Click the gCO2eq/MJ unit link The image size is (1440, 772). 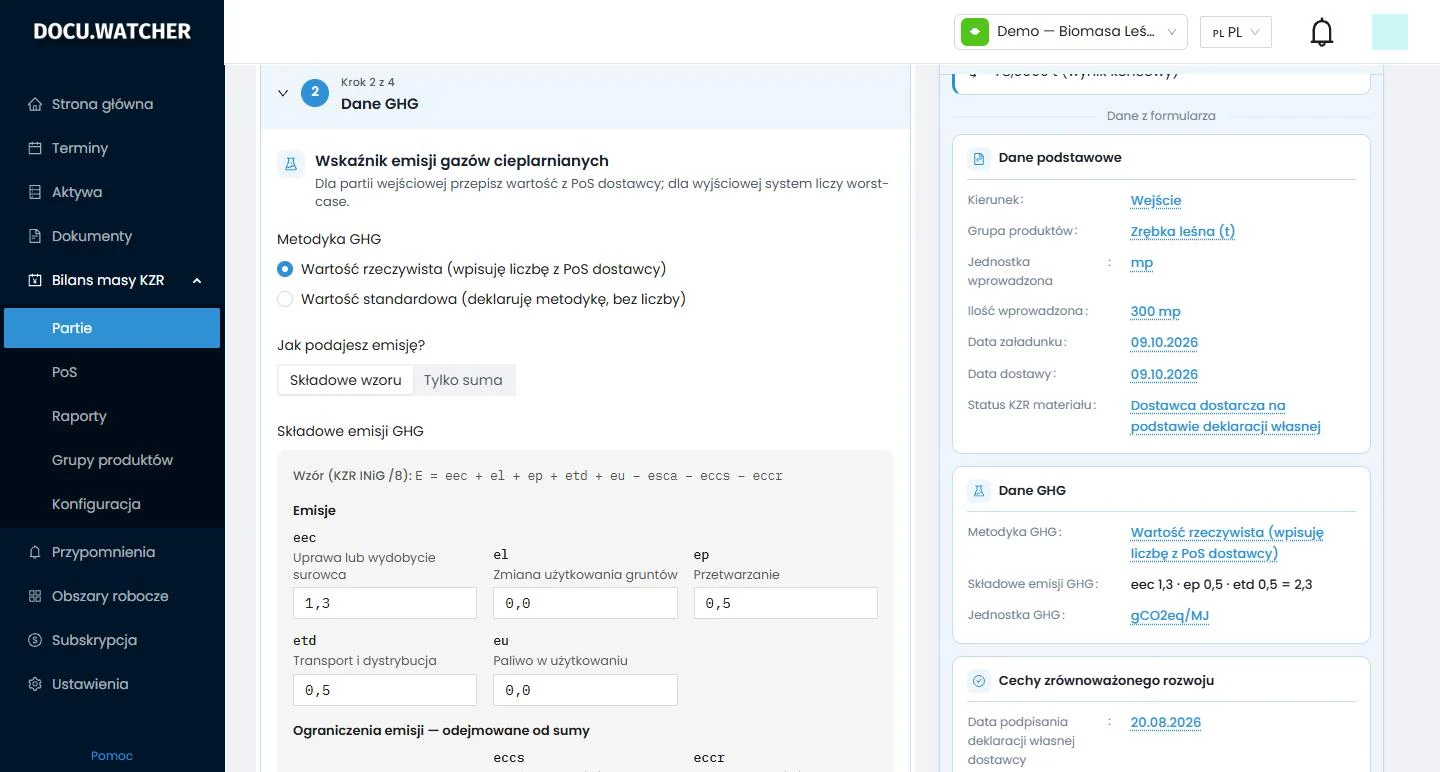[x=1170, y=615]
